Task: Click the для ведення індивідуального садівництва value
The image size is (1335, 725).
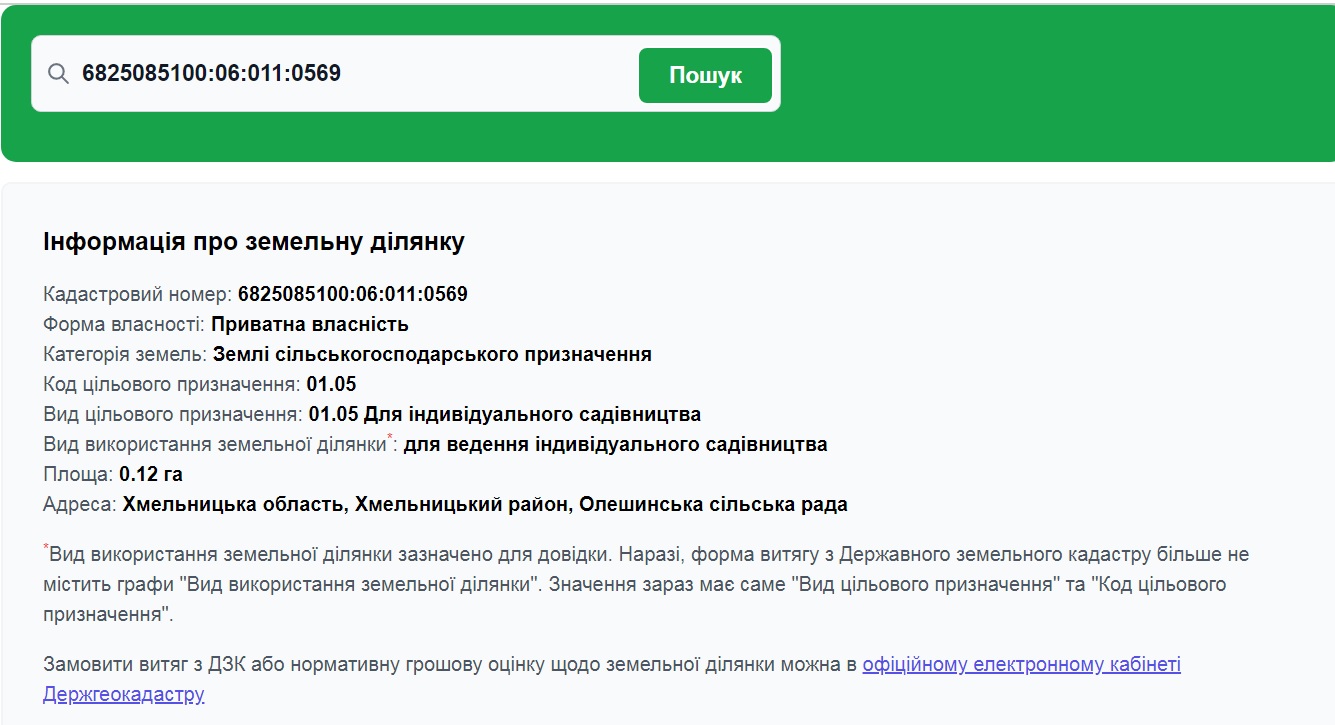Action: (x=615, y=444)
